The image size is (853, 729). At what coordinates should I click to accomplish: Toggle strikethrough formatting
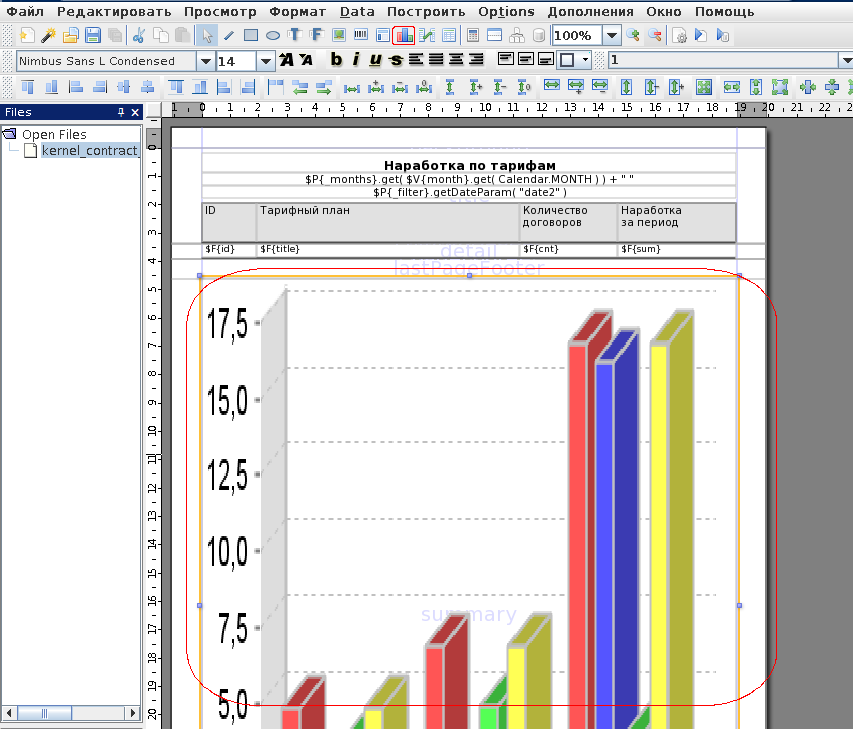(x=396, y=60)
